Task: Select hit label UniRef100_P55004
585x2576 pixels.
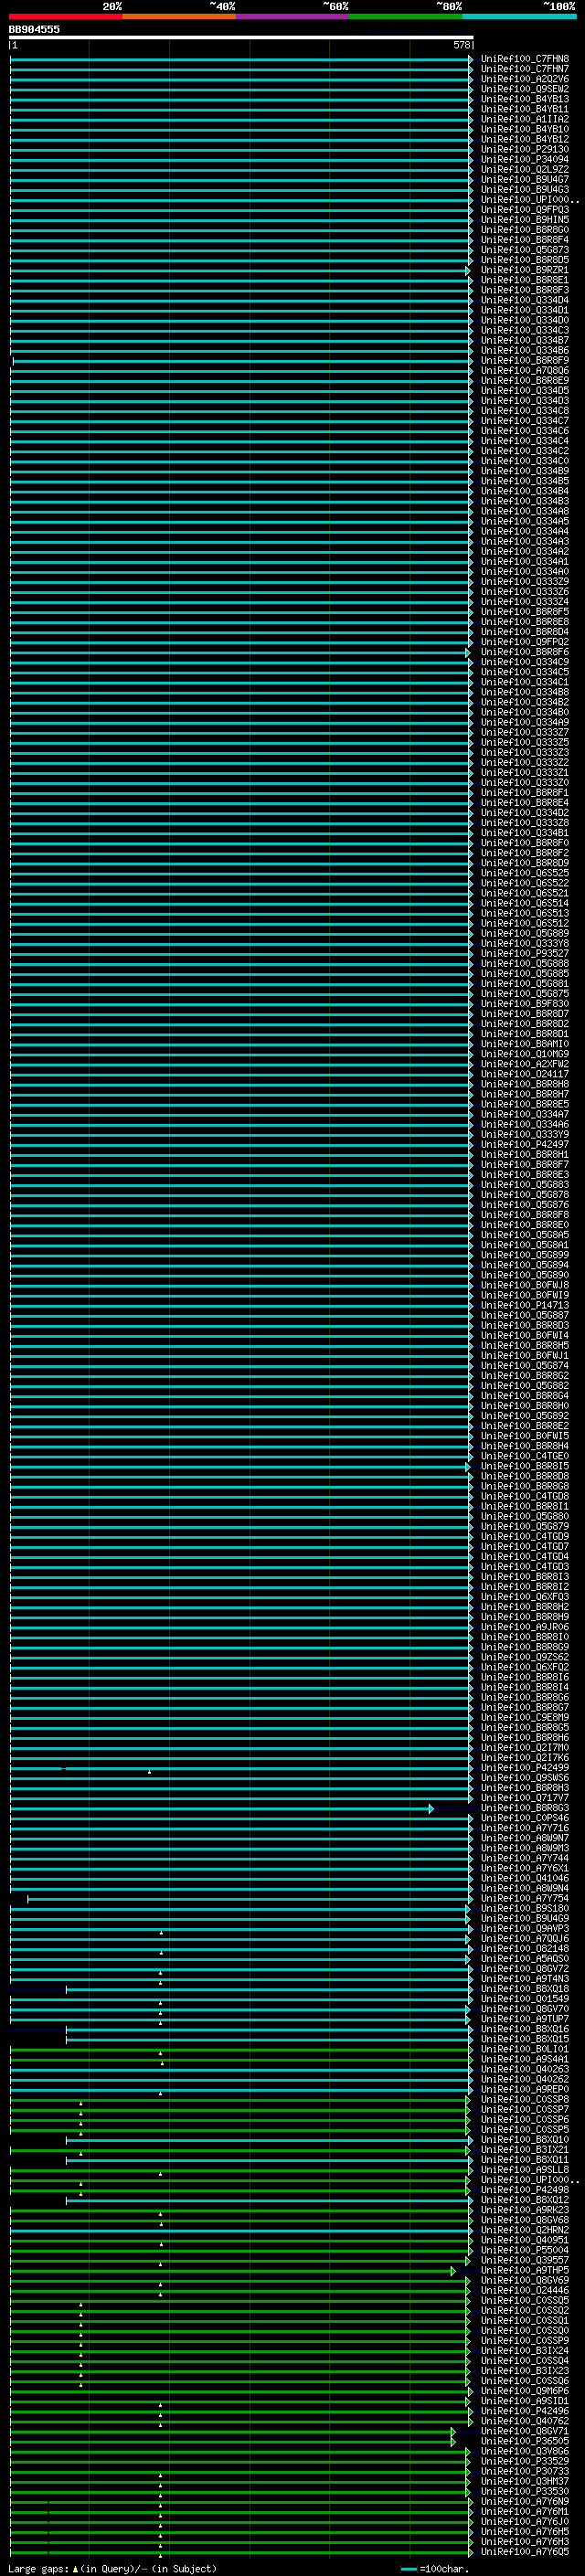Action: point(525,2250)
